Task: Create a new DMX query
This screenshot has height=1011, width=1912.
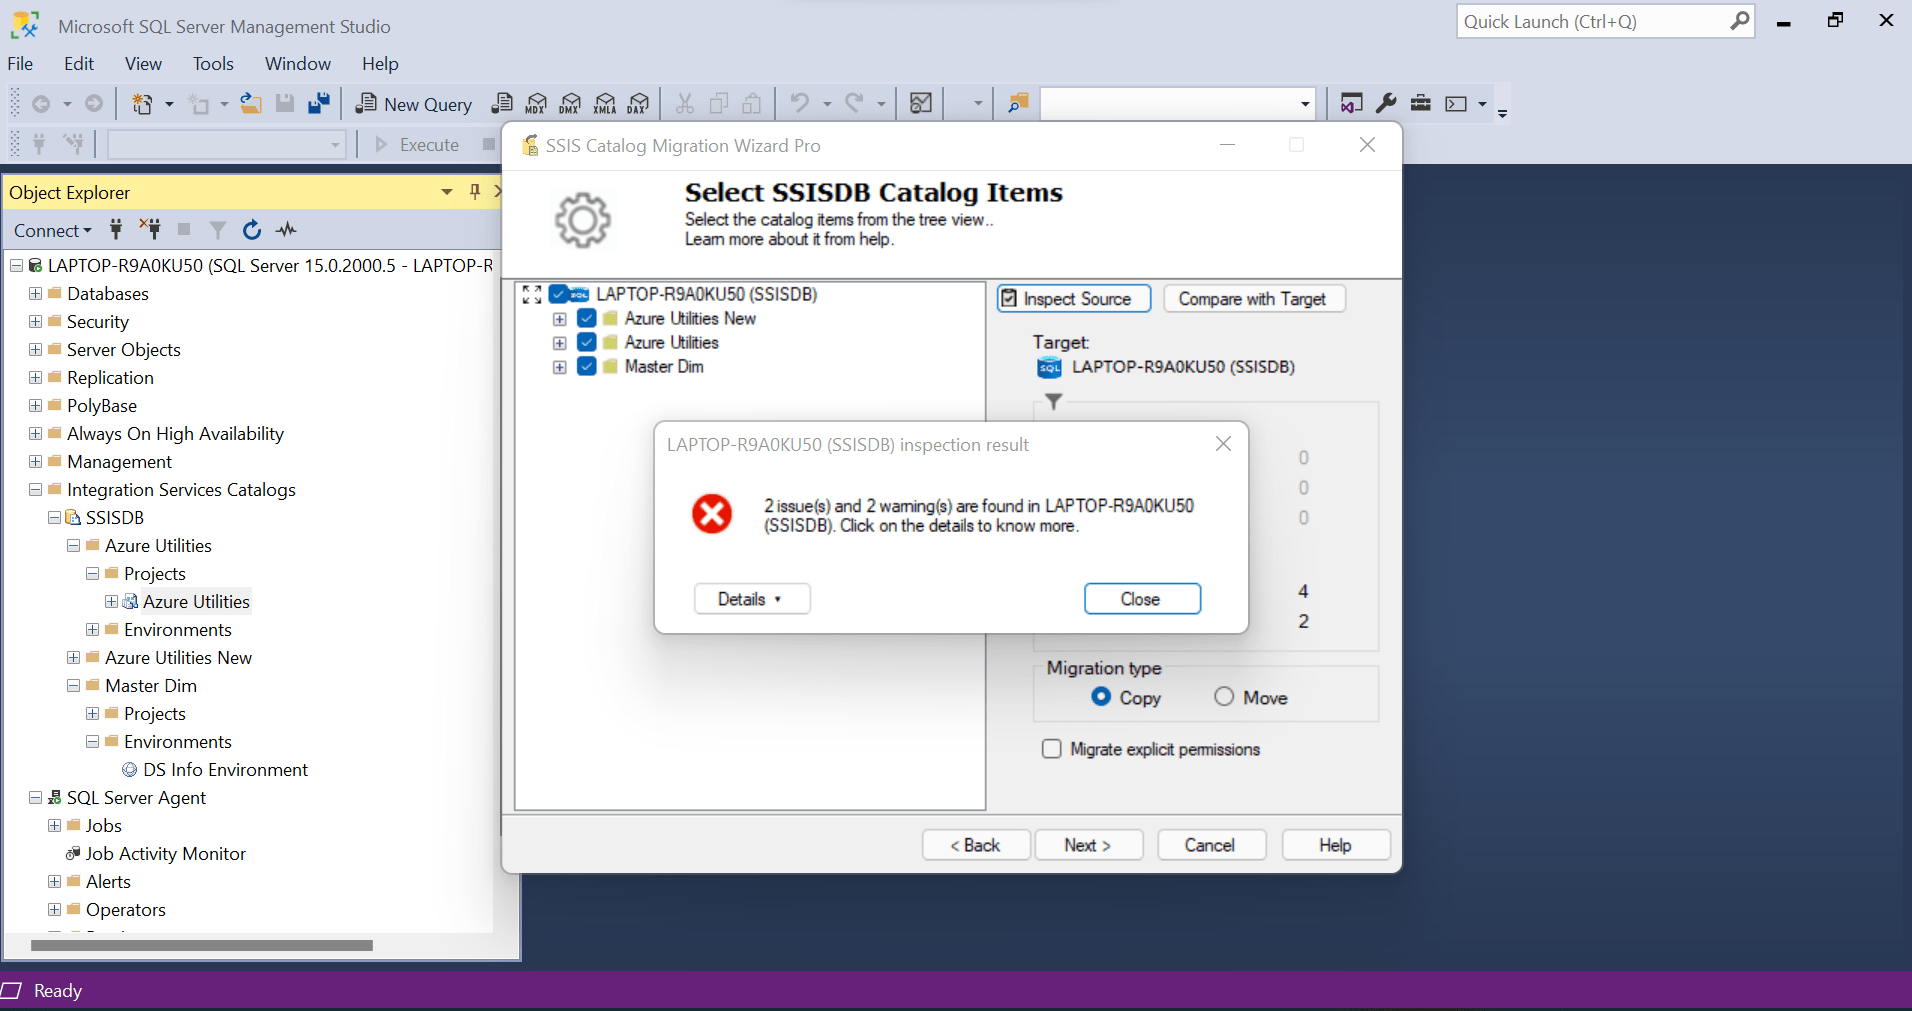Action: [570, 103]
